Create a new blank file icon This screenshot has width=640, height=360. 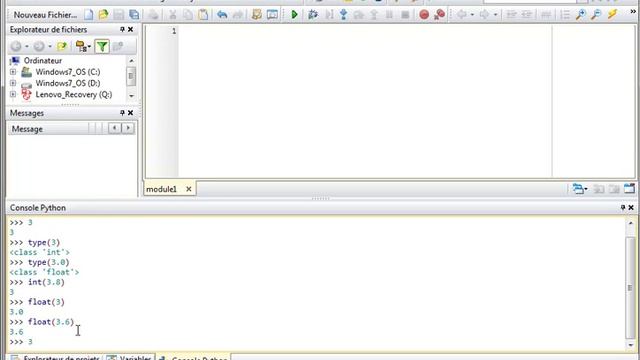89,15
